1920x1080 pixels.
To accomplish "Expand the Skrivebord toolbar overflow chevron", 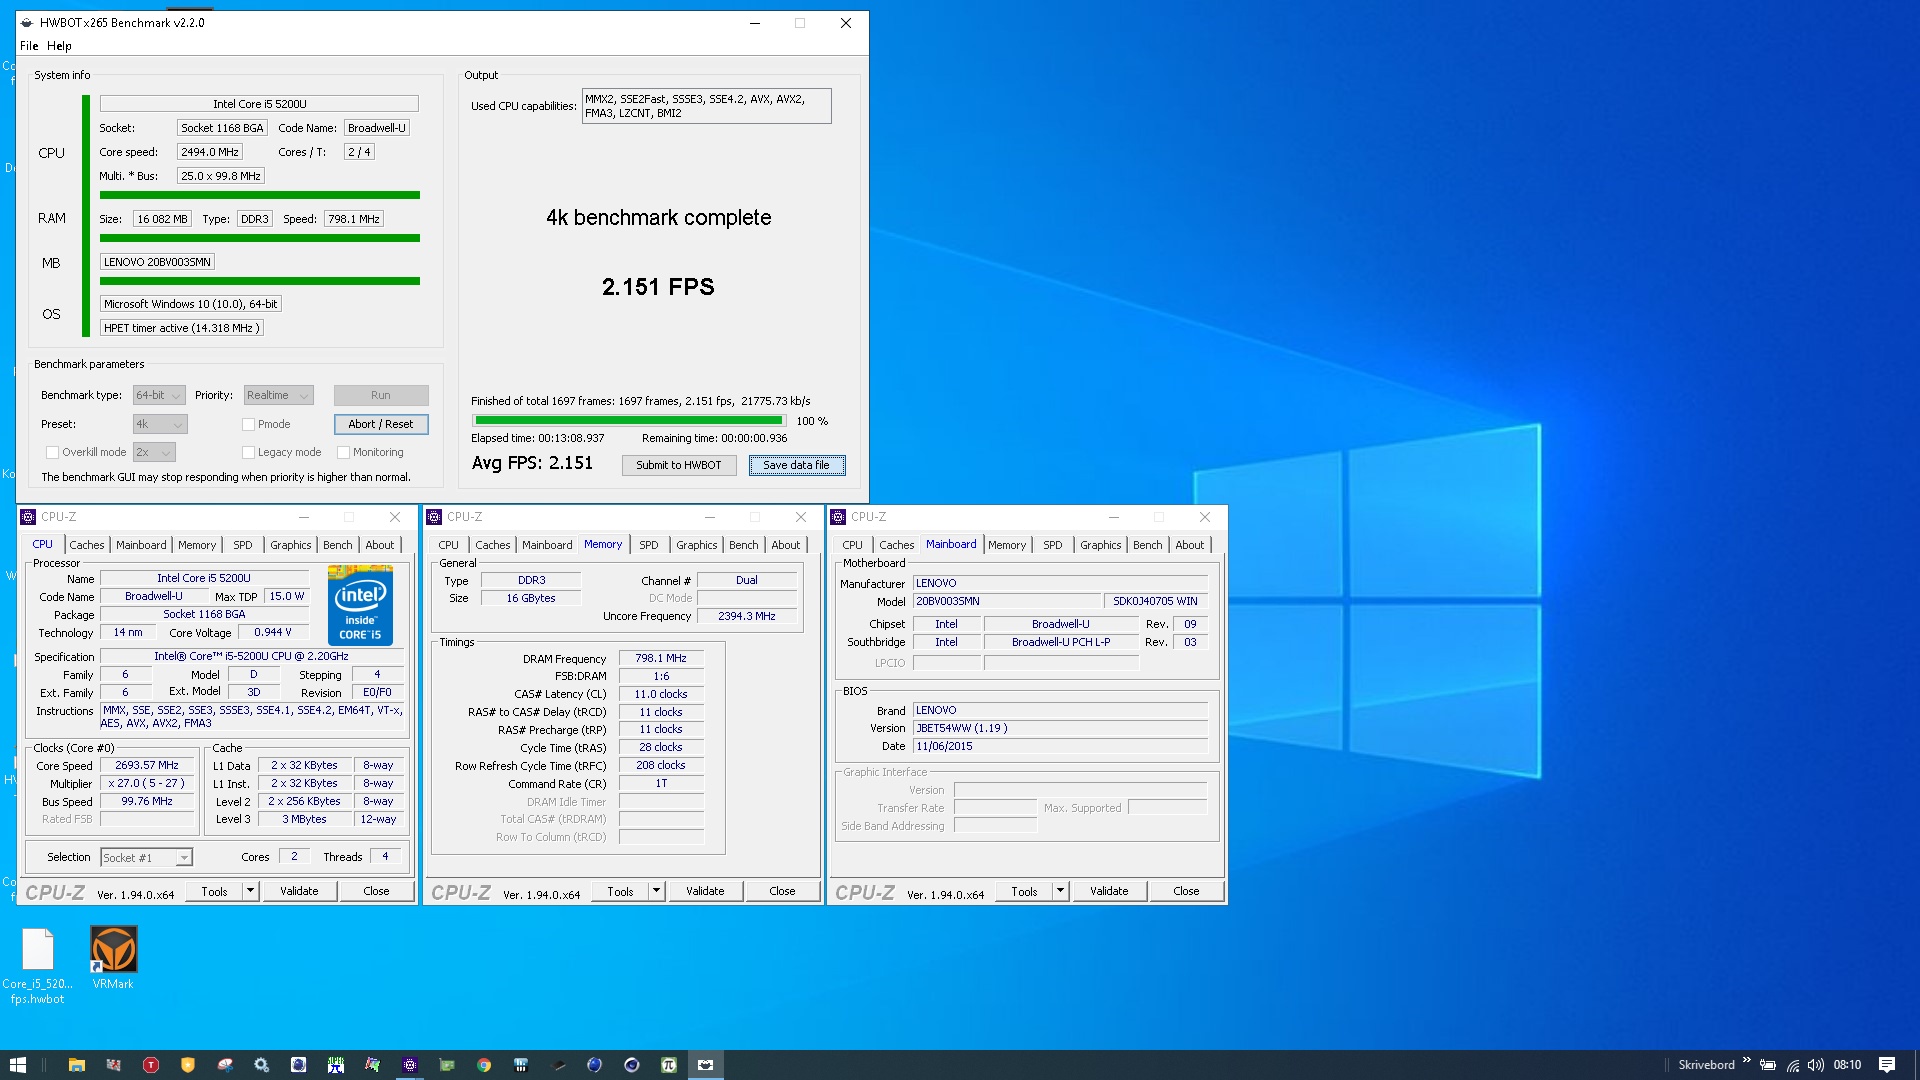I will click(x=1747, y=1061).
